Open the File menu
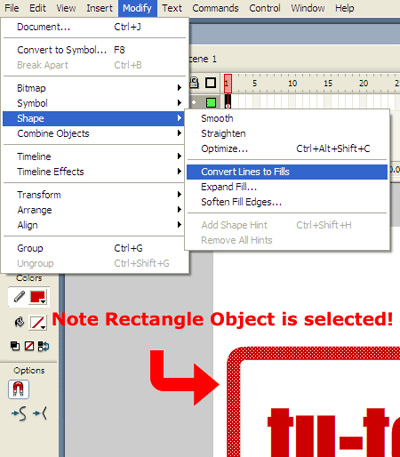 [12, 8]
